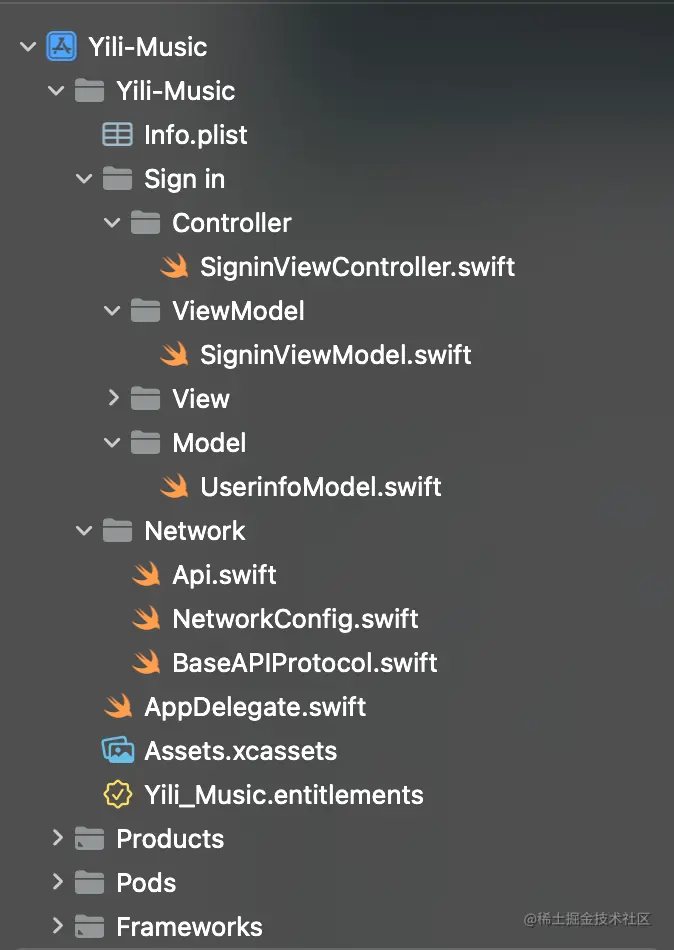Collapse the Model folder
Image resolution: width=674 pixels, height=950 pixels.
112,443
